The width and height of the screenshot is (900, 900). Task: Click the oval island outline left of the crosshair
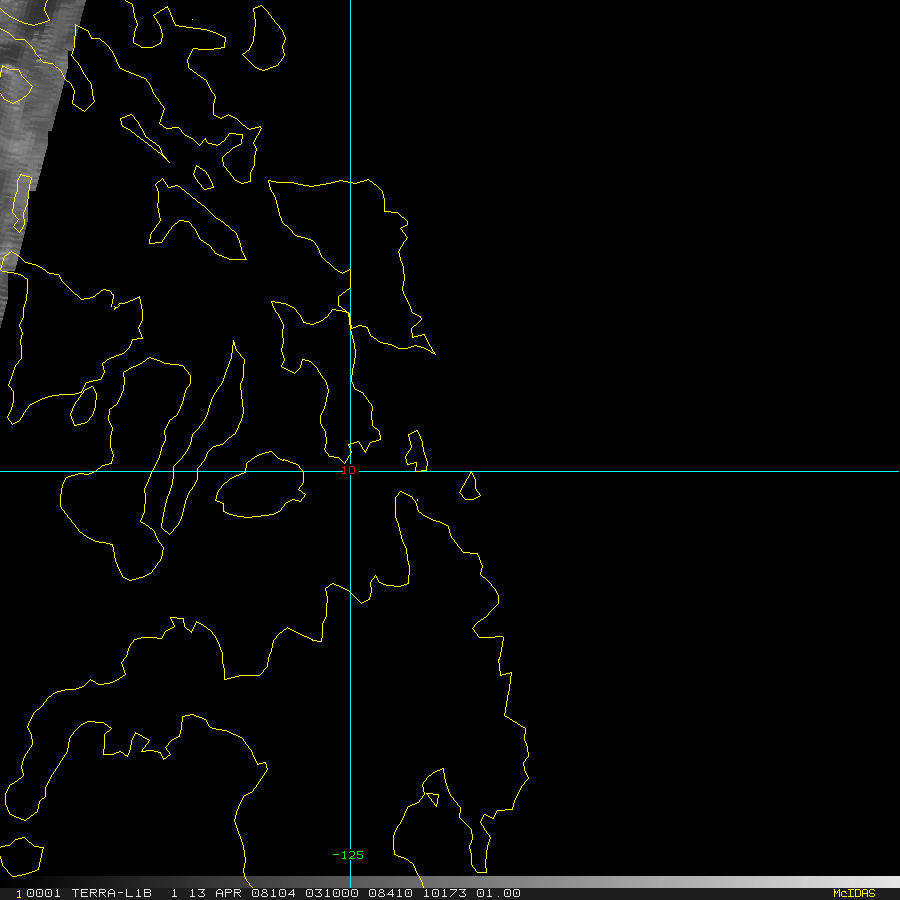(x=260, y=486)
